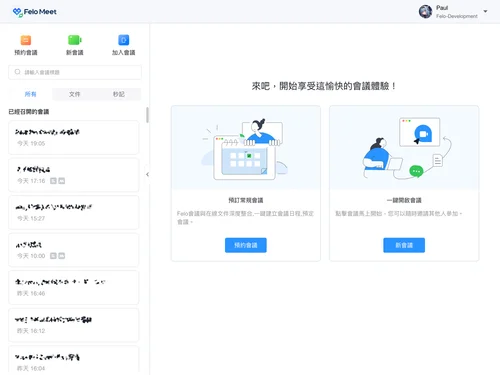Image resolution: width=500 pixels, height=375 pixels.
Task: Open the meeting from 今天 15:27
Action: pyautogui.click(x=74, y=213)
